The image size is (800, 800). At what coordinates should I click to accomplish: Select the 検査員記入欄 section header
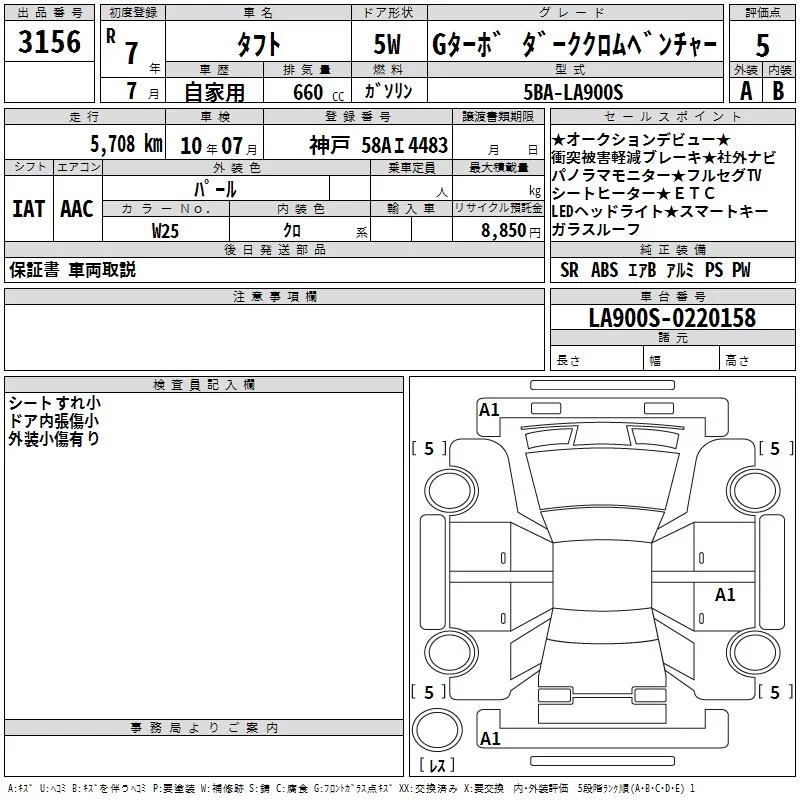[204, 385]
